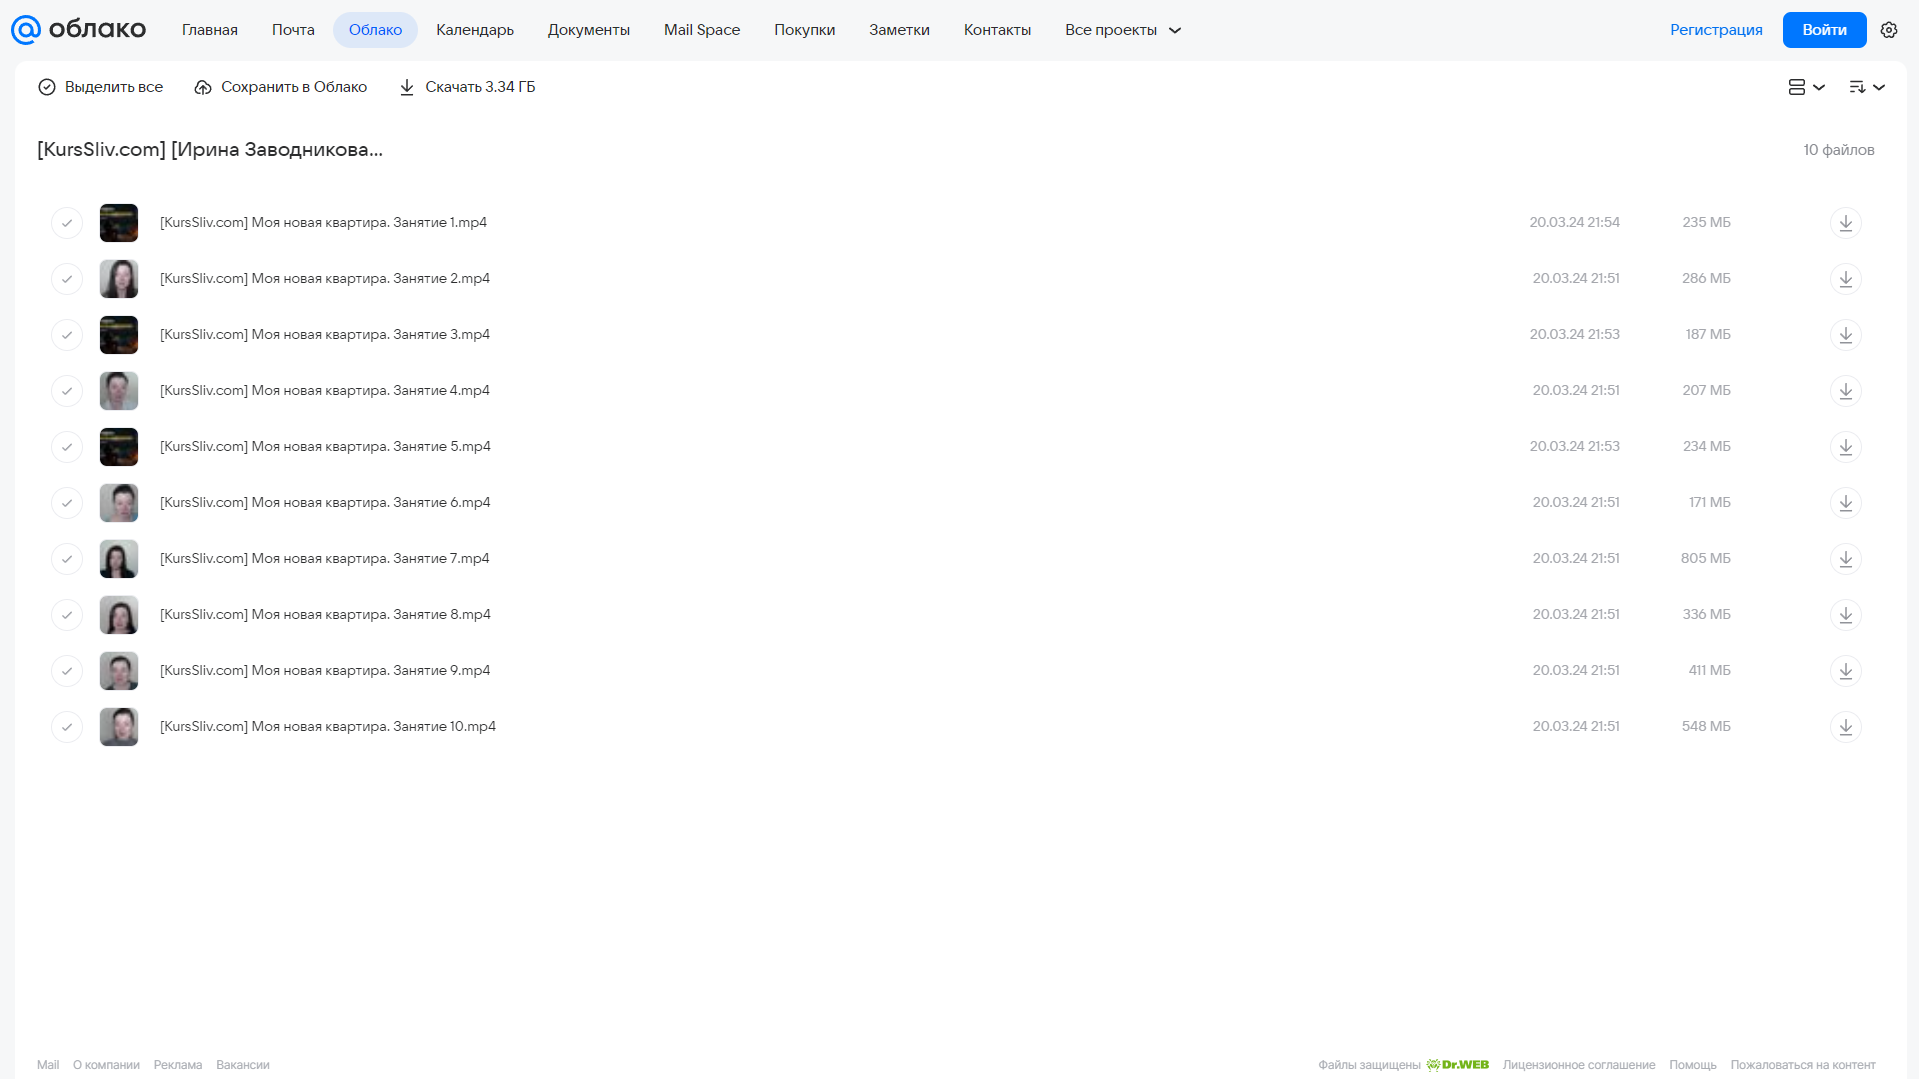Open the sort order dropdown
Viewport: 1919px width, 1079px height.
(x=1866, y=87)
